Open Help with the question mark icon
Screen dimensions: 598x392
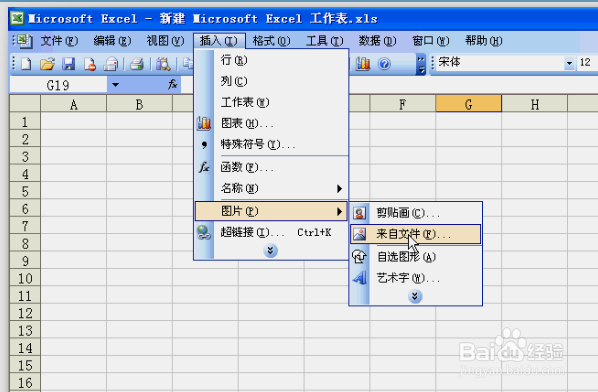pos(384,64)
